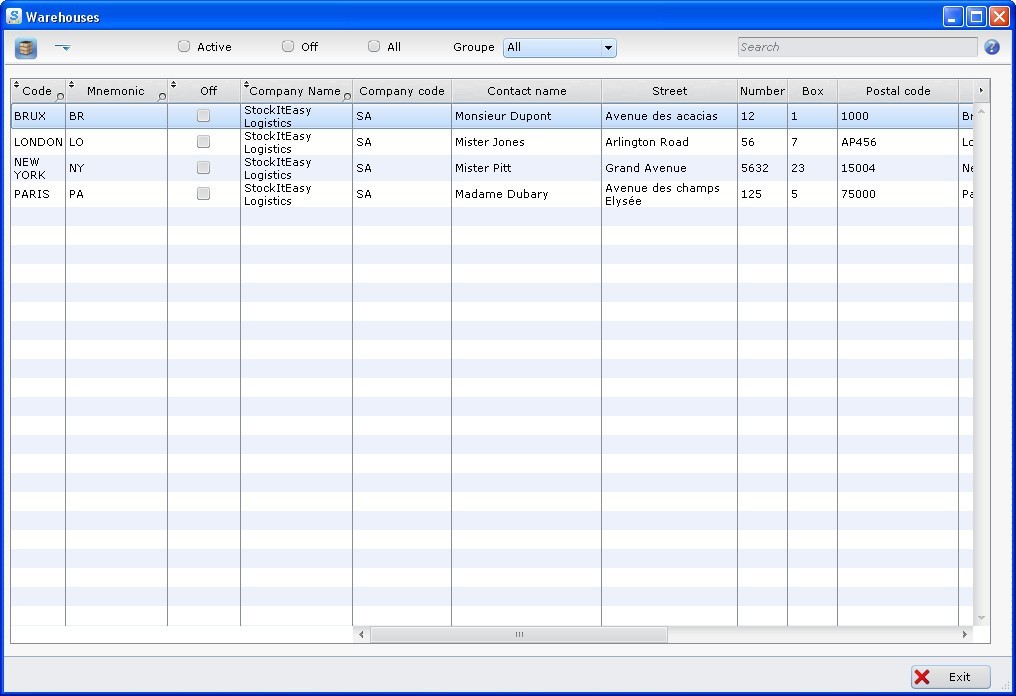Click the filter icon on the Mnemonic column
The width and height of the screenshot is (1016, 696).
pos(163,95)
